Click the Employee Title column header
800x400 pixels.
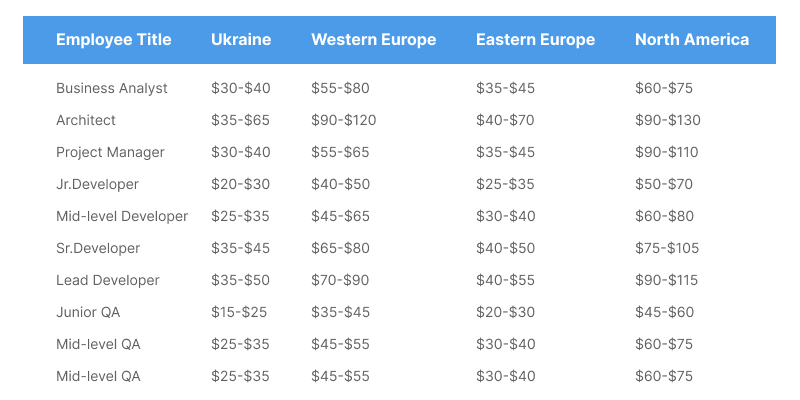pyautogui.click(x=113, y=40)
